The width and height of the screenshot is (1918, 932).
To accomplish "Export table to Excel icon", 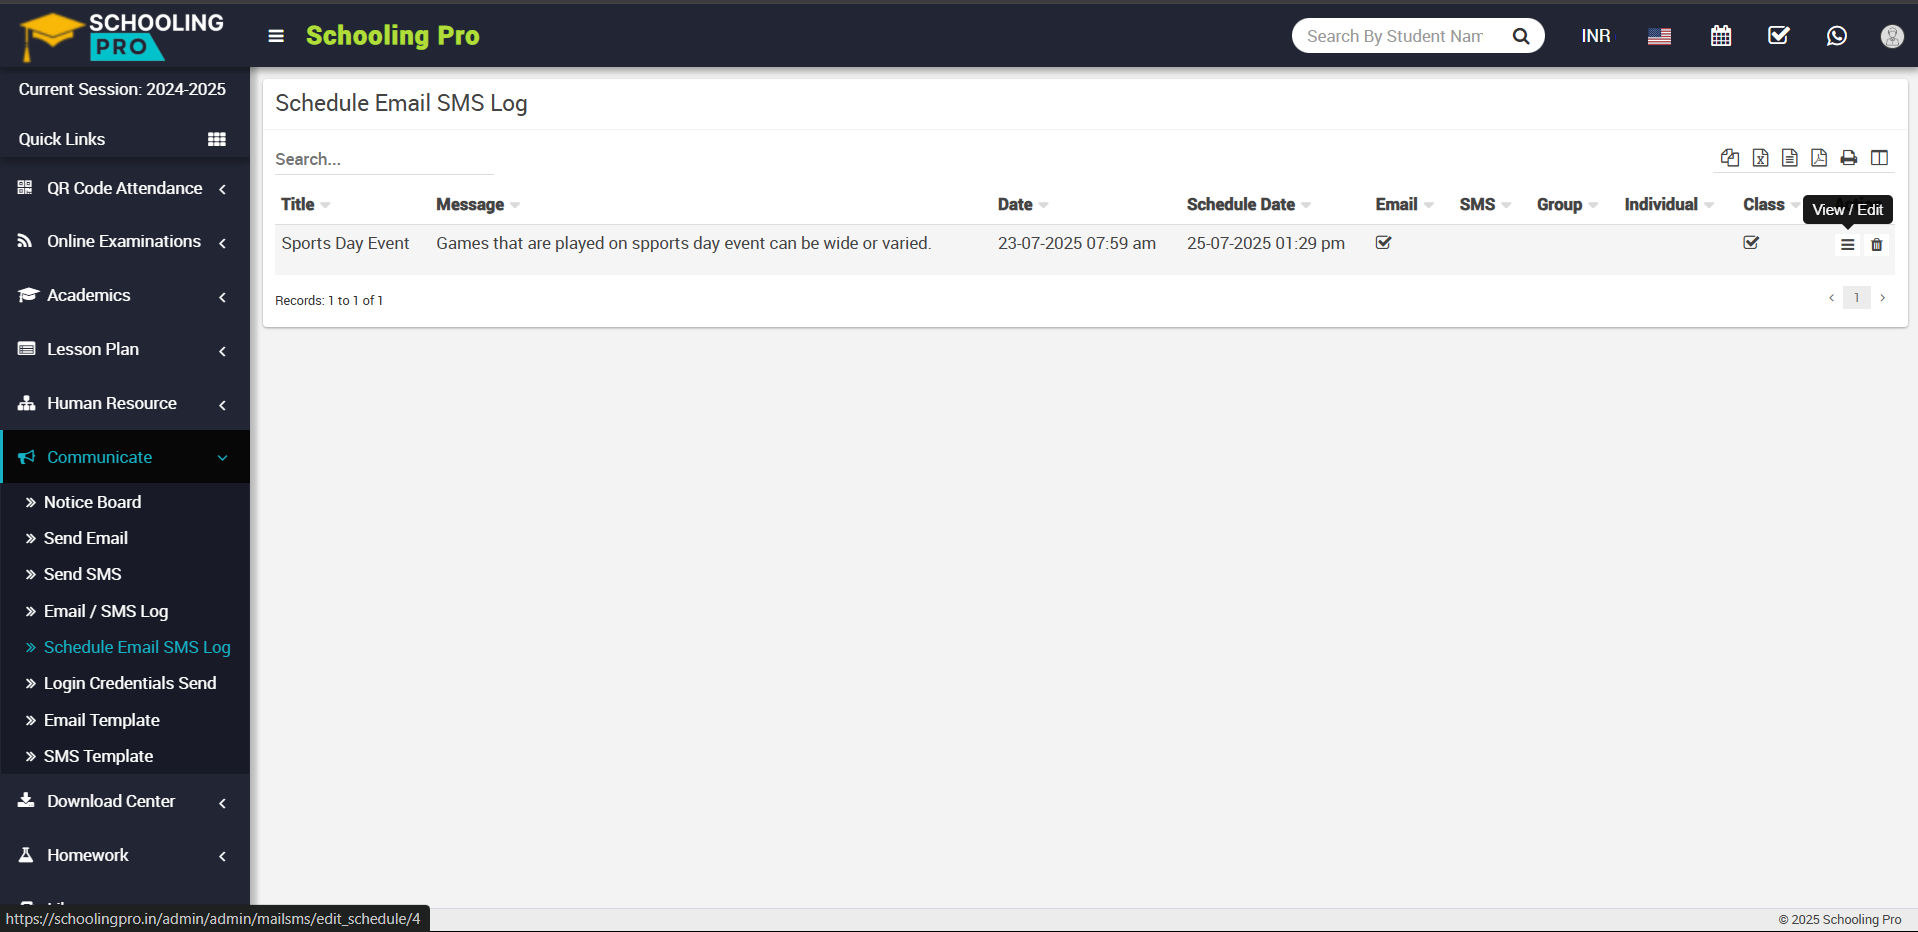I will (x=1761, y=158).
